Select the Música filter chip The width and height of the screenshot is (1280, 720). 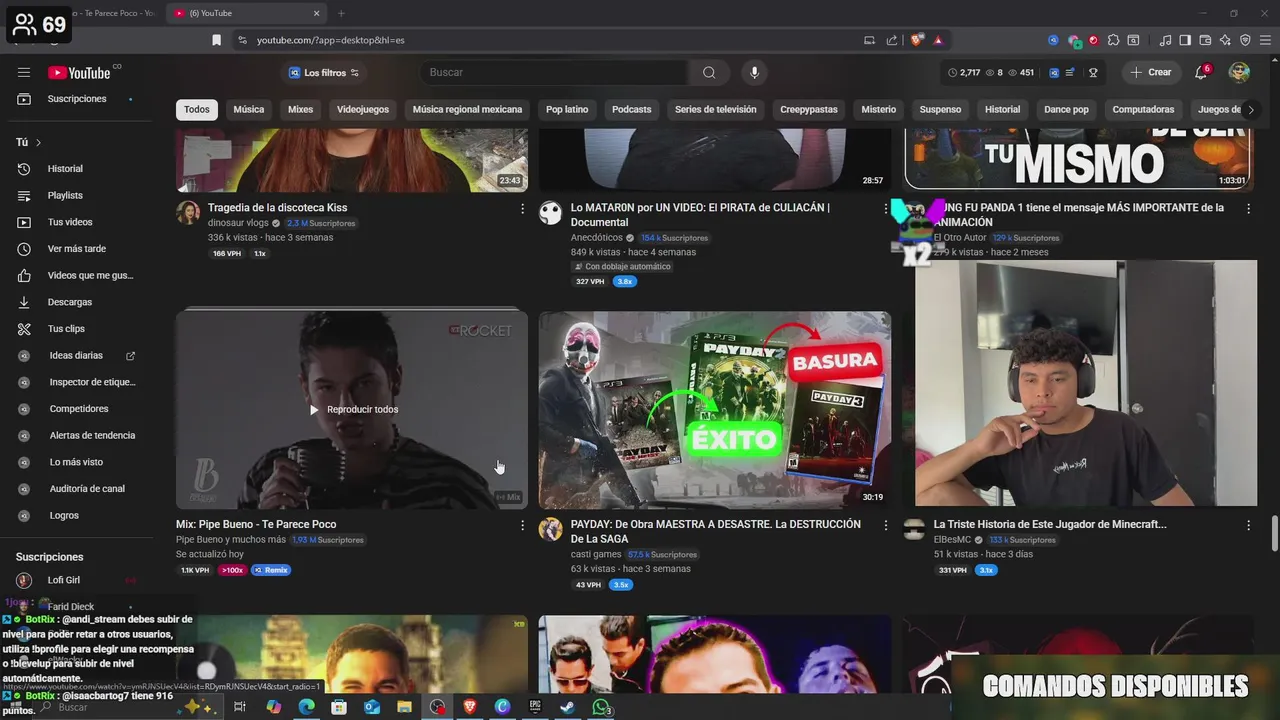249,110
